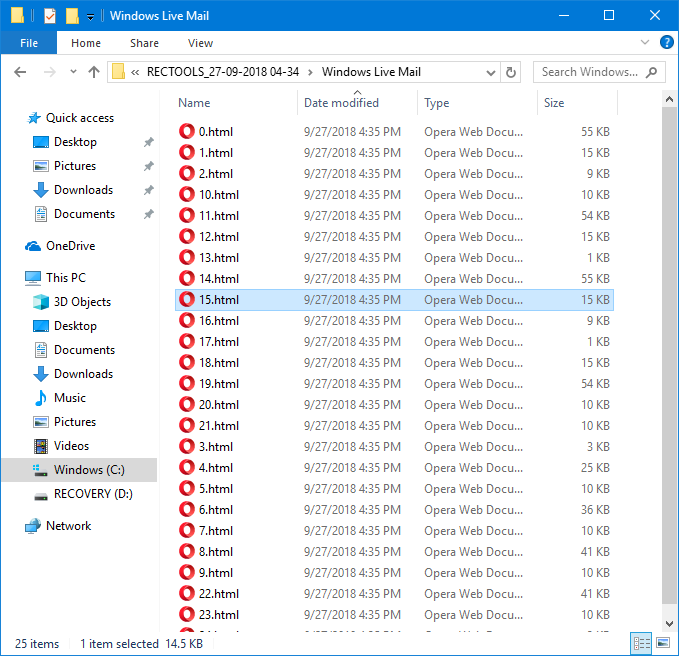Select This PC in navigation pane
The width and height of the screenshot is (679, 656).
click(x=66, y=278)
